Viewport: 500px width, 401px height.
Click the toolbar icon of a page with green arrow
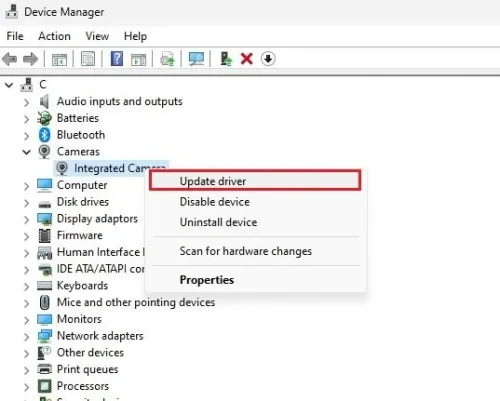tap(167, 59)
